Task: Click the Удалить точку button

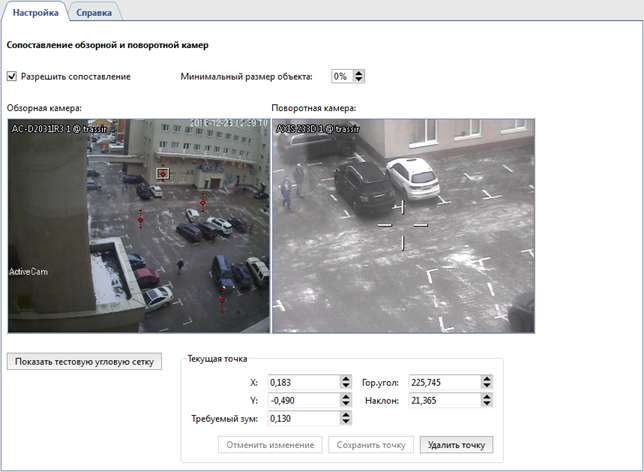Action: (x=456, y=444)
